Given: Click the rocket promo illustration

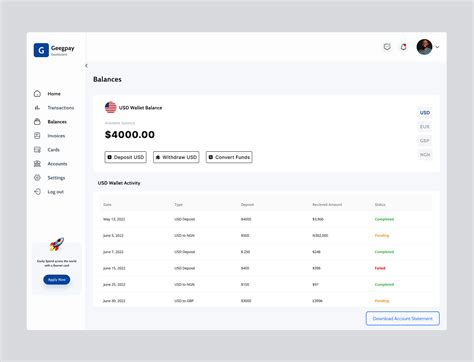Looking at the screenshot, I should click(x=57, y=244).
